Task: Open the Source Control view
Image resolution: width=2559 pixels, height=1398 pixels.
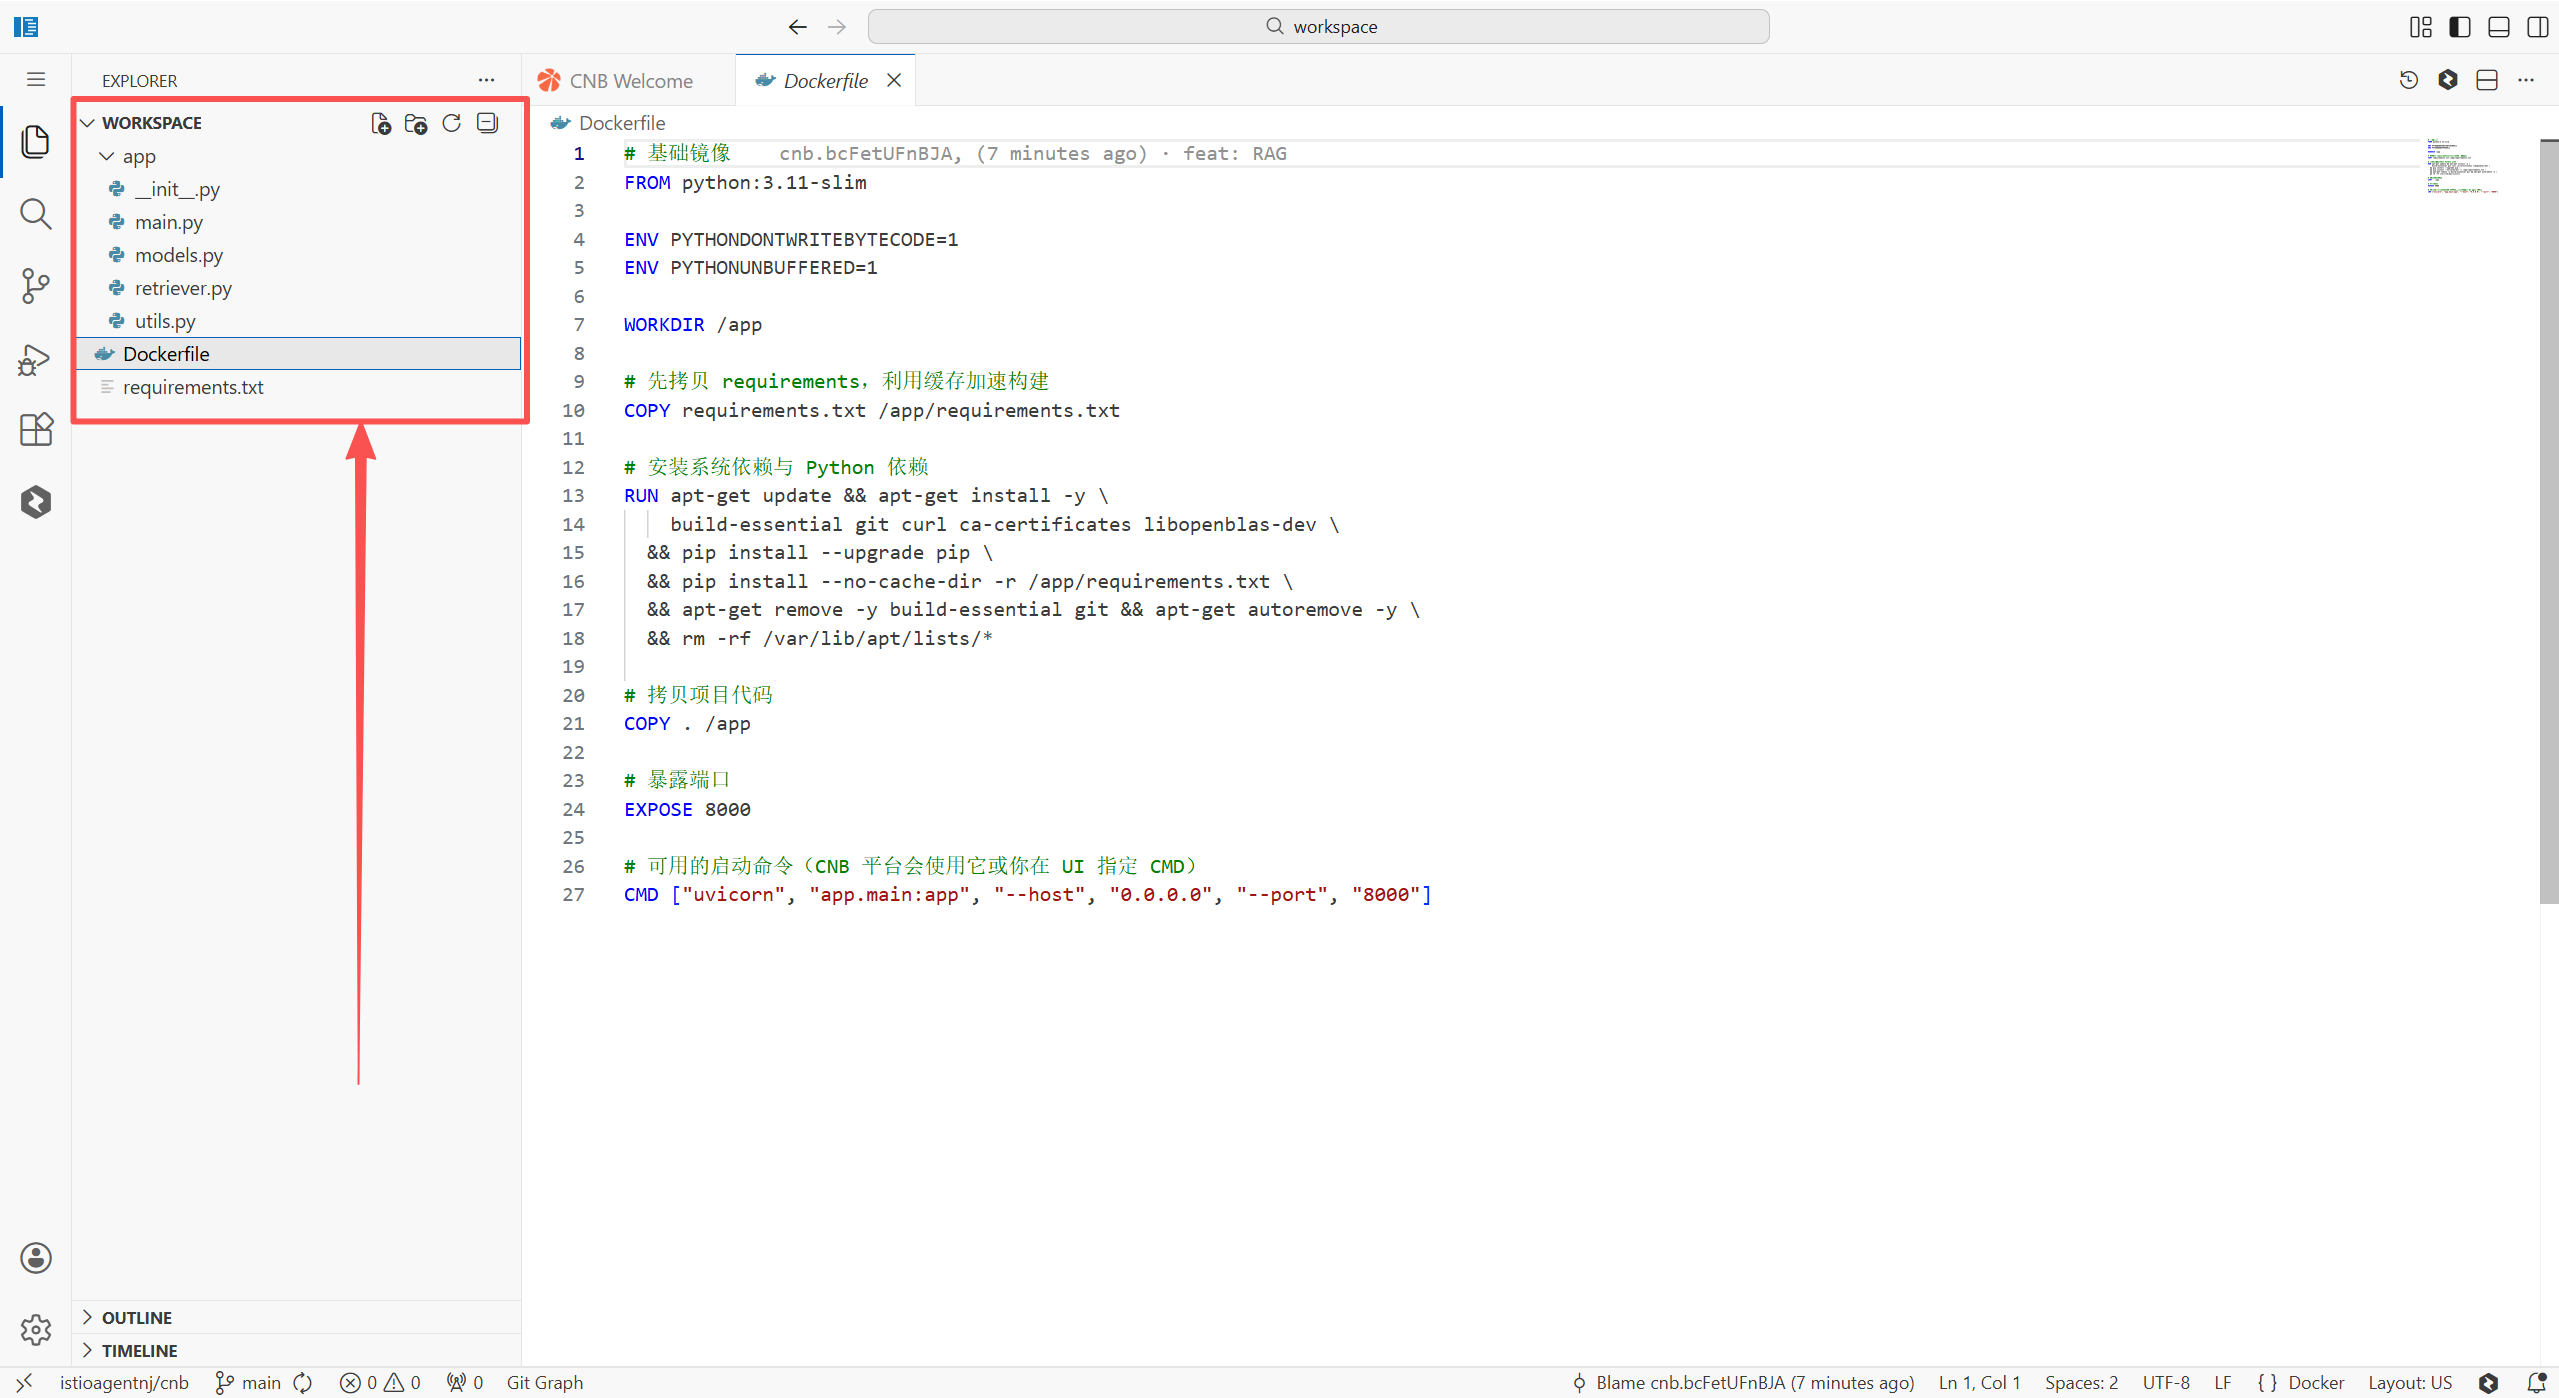Action: point(36,286)
